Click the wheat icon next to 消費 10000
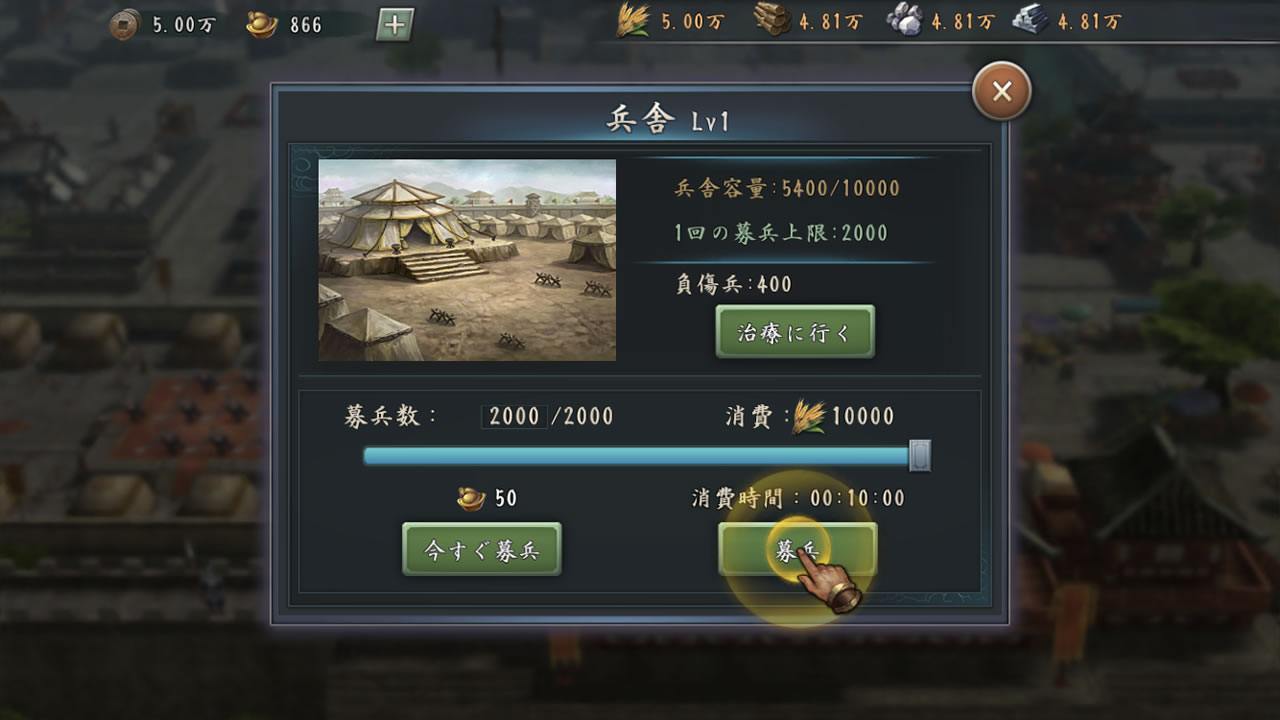 pos(809,417)
